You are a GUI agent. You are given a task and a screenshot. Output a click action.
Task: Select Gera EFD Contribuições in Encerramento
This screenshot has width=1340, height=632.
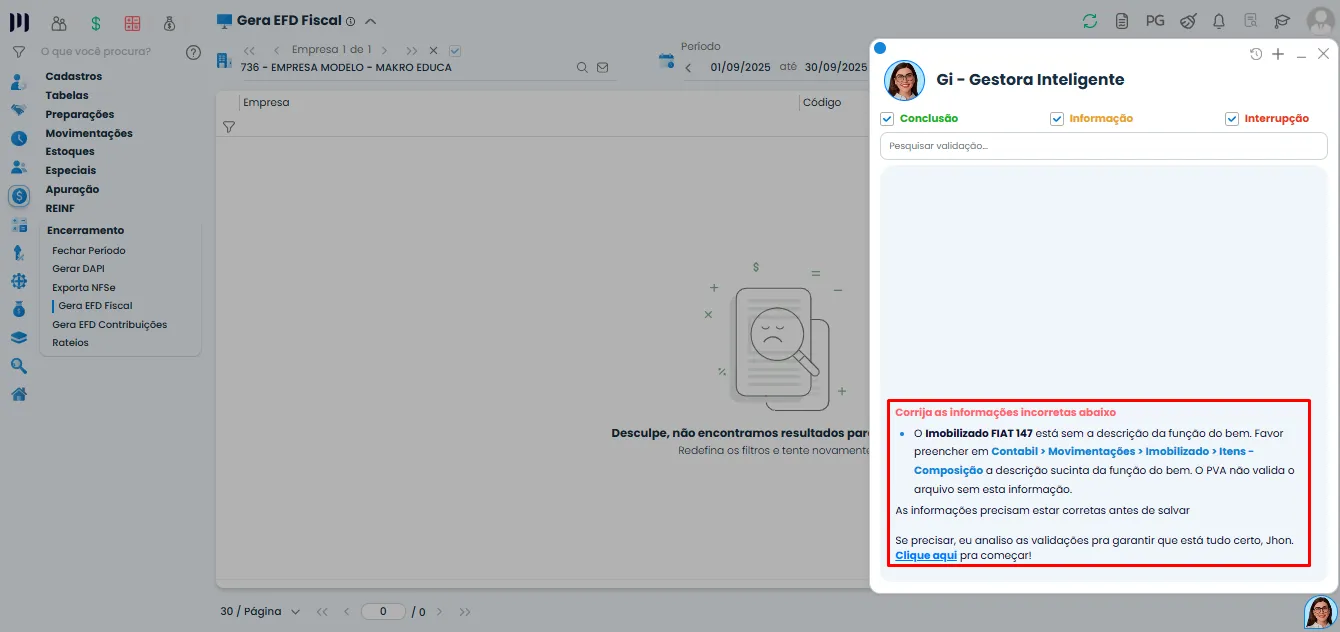(x=110, y=323)
